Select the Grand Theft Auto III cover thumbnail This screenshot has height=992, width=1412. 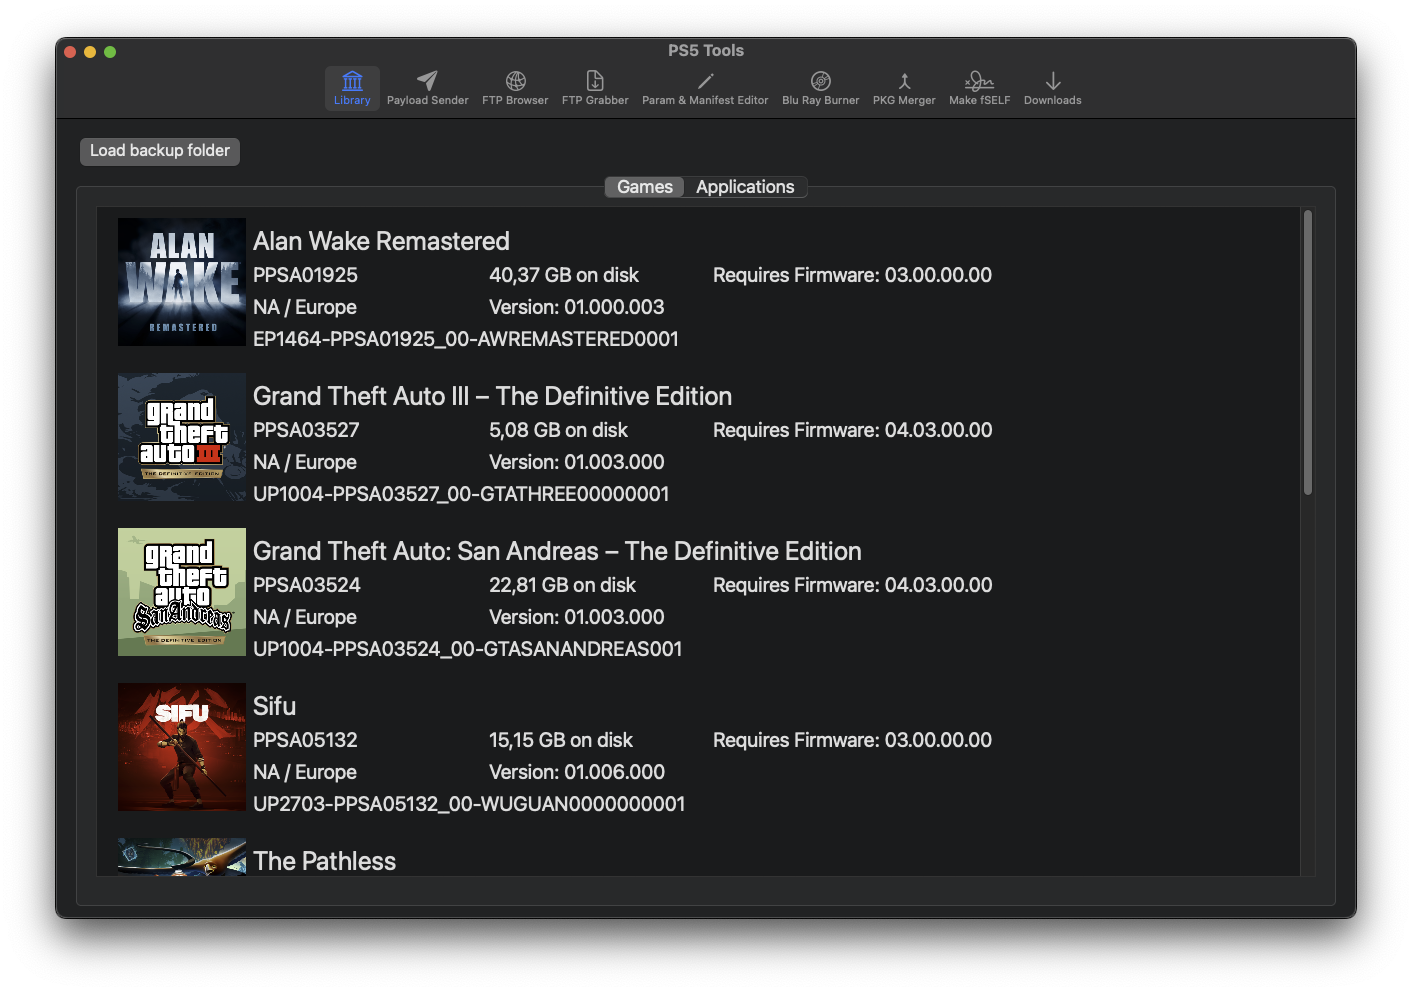pos(182,437)
